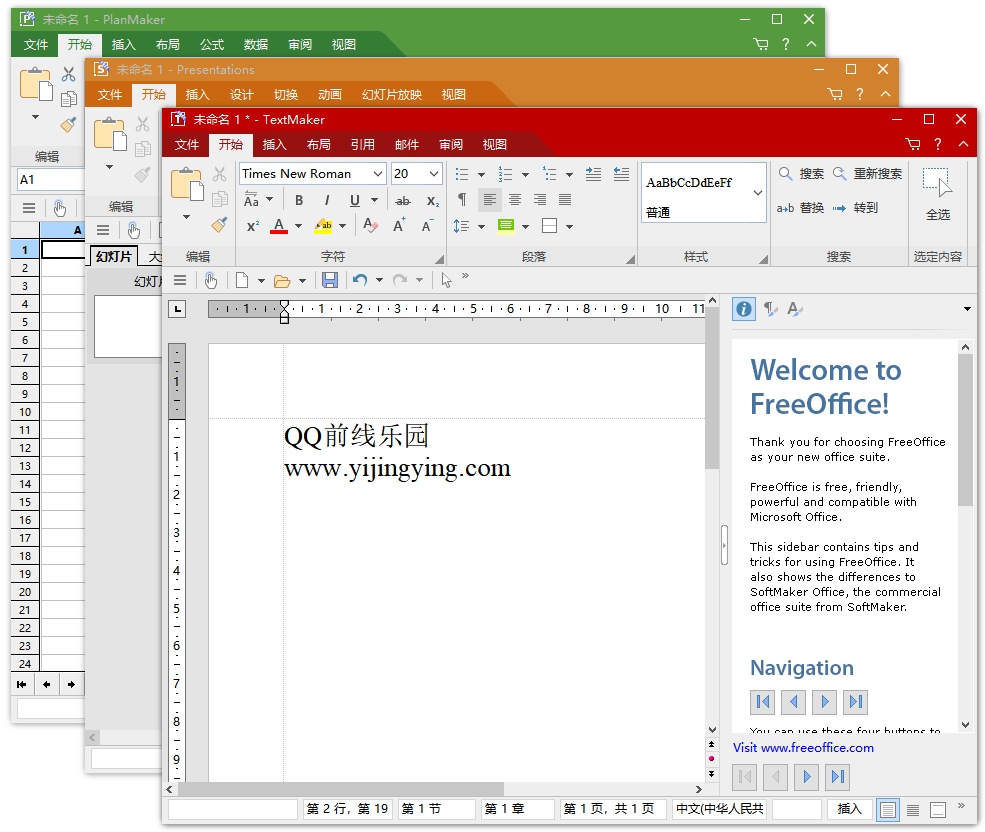The image size is (985, 832).
Task: Click the tab stop type selector on ruler
Action: 178,309
